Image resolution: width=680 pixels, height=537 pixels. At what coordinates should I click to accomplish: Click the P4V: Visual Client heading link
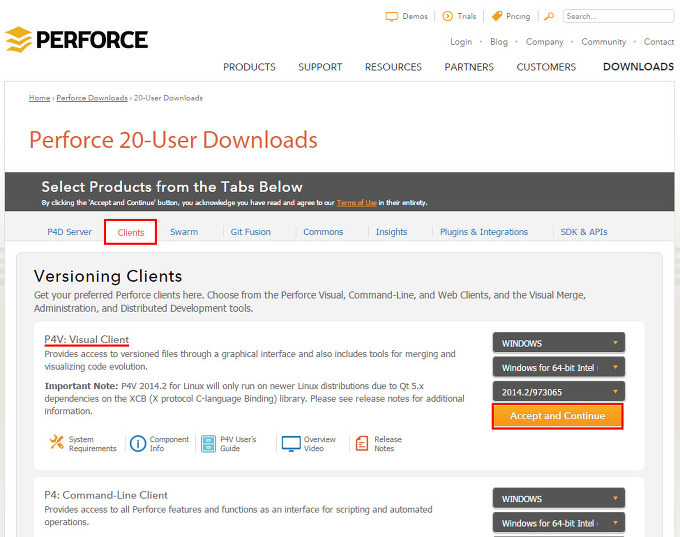[x=87, y=340]
